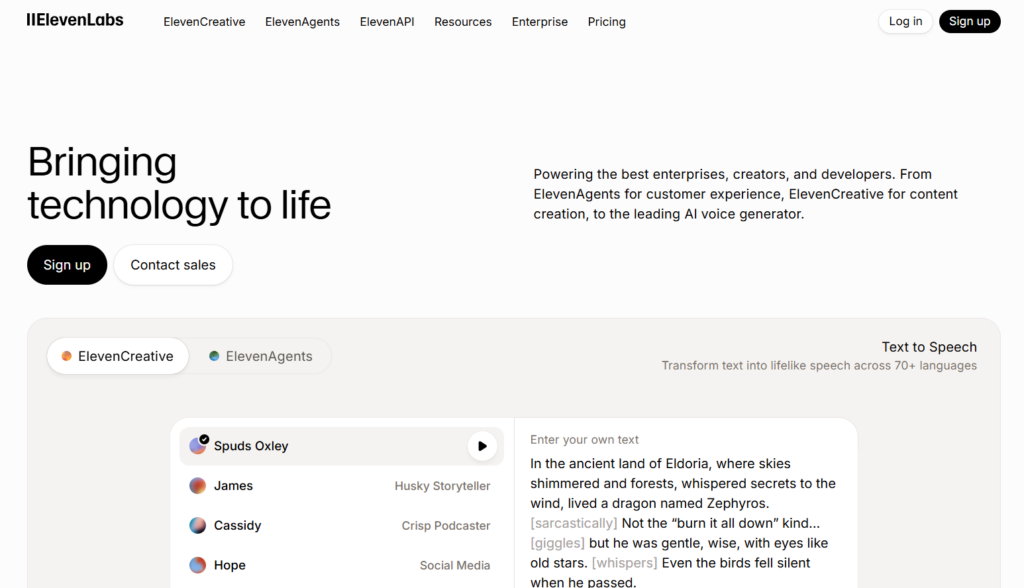This screenshot has width=1024, height=588.
Task: Select the James Husky Storyteller voice
Action: (340, 486)
